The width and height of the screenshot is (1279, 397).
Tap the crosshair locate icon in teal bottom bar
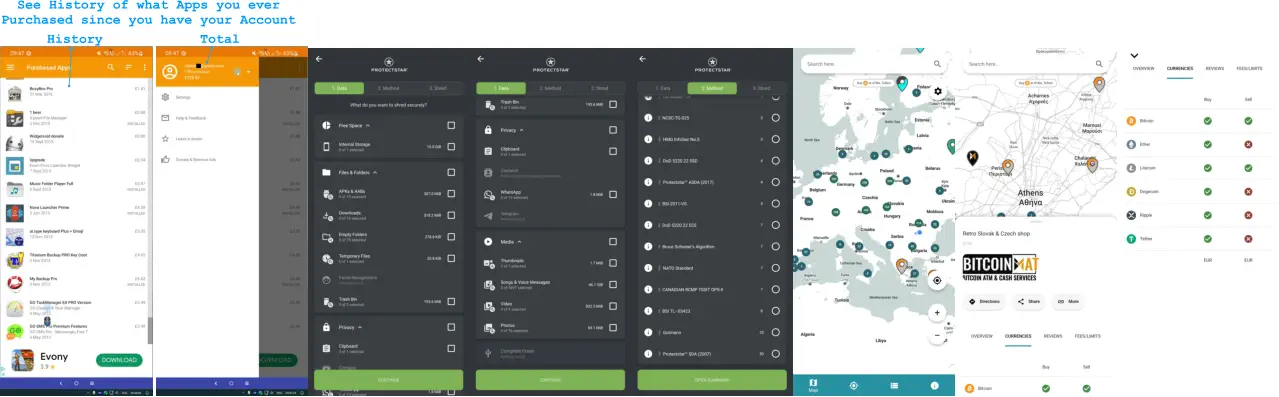[853, 385]
